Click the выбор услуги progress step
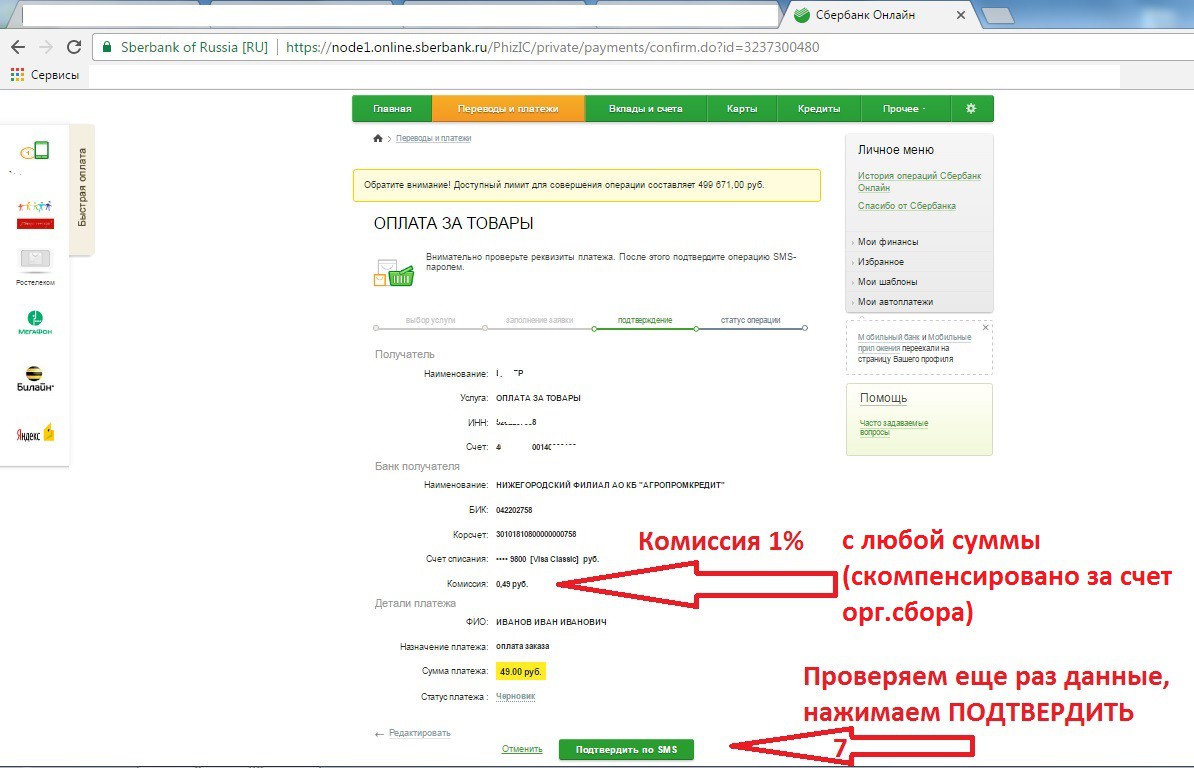Screen dimensions: 1194x768 click(430, 320)
